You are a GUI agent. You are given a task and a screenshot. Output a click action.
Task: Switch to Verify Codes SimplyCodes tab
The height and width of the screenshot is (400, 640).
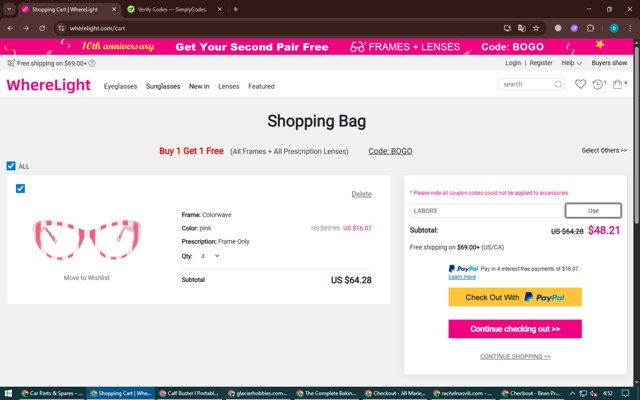[171, 9]
